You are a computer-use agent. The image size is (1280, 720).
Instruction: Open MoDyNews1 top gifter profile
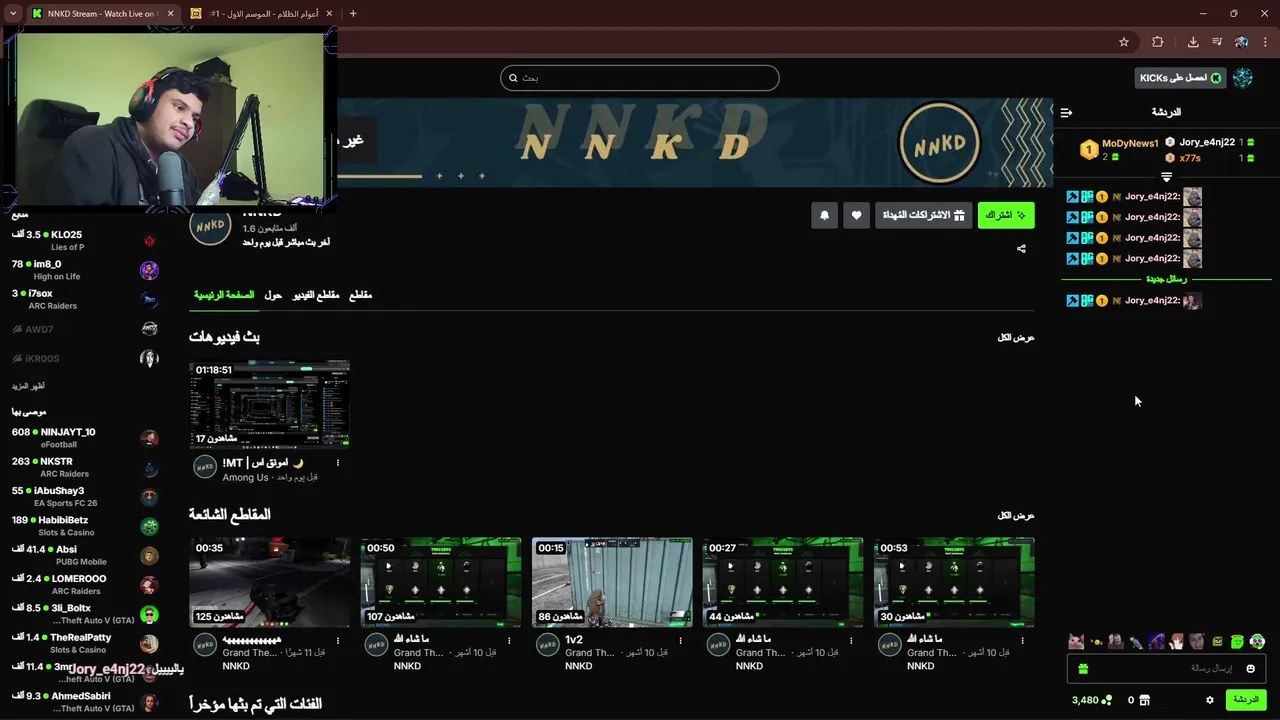pos(1130,143)
